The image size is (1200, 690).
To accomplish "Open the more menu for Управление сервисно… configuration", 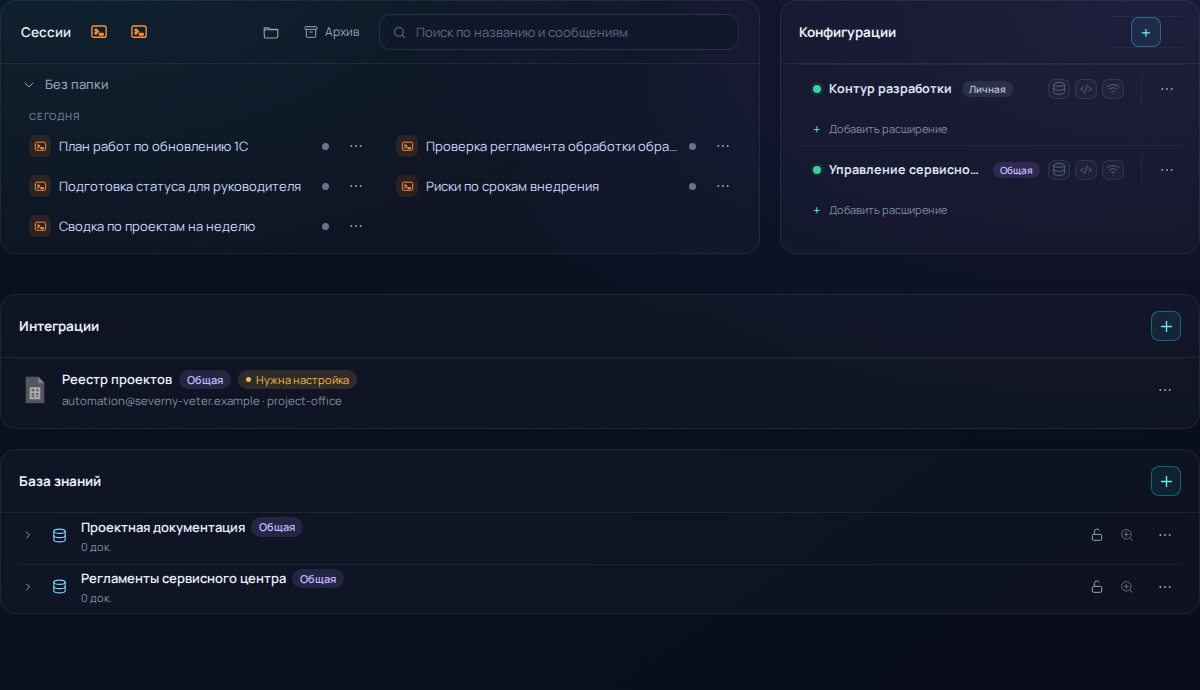I will tap(1167, 170).
